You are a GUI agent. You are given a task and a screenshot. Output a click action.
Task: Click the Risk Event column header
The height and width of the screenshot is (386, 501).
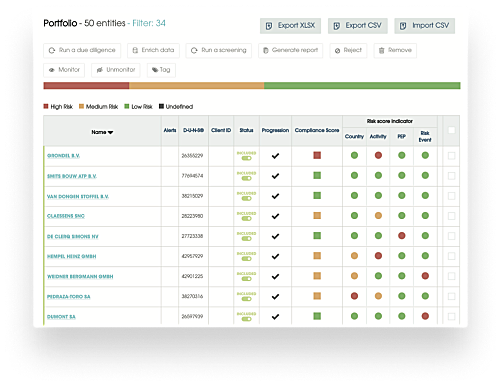[425, 137]
